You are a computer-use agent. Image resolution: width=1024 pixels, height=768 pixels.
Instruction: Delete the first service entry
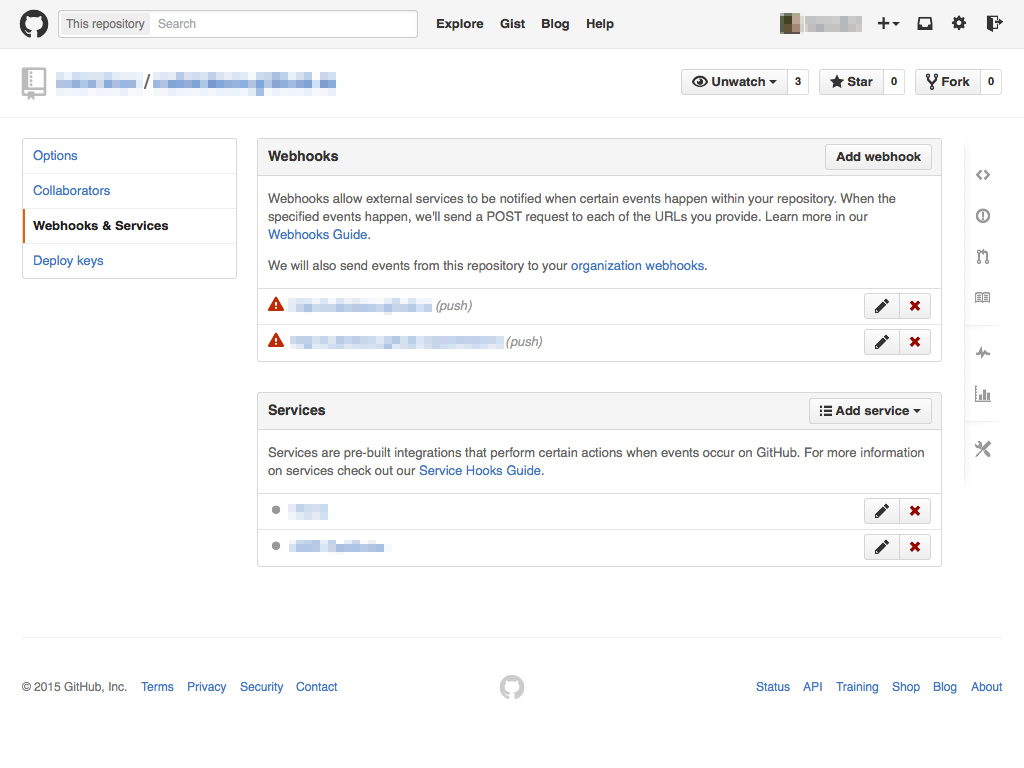[914, 510]
